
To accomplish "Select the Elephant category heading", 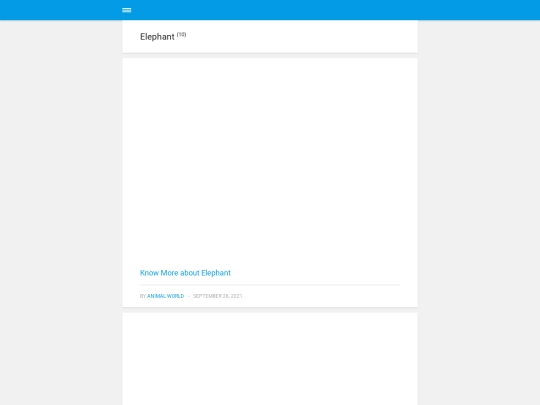I will click(x=157, y=37).
